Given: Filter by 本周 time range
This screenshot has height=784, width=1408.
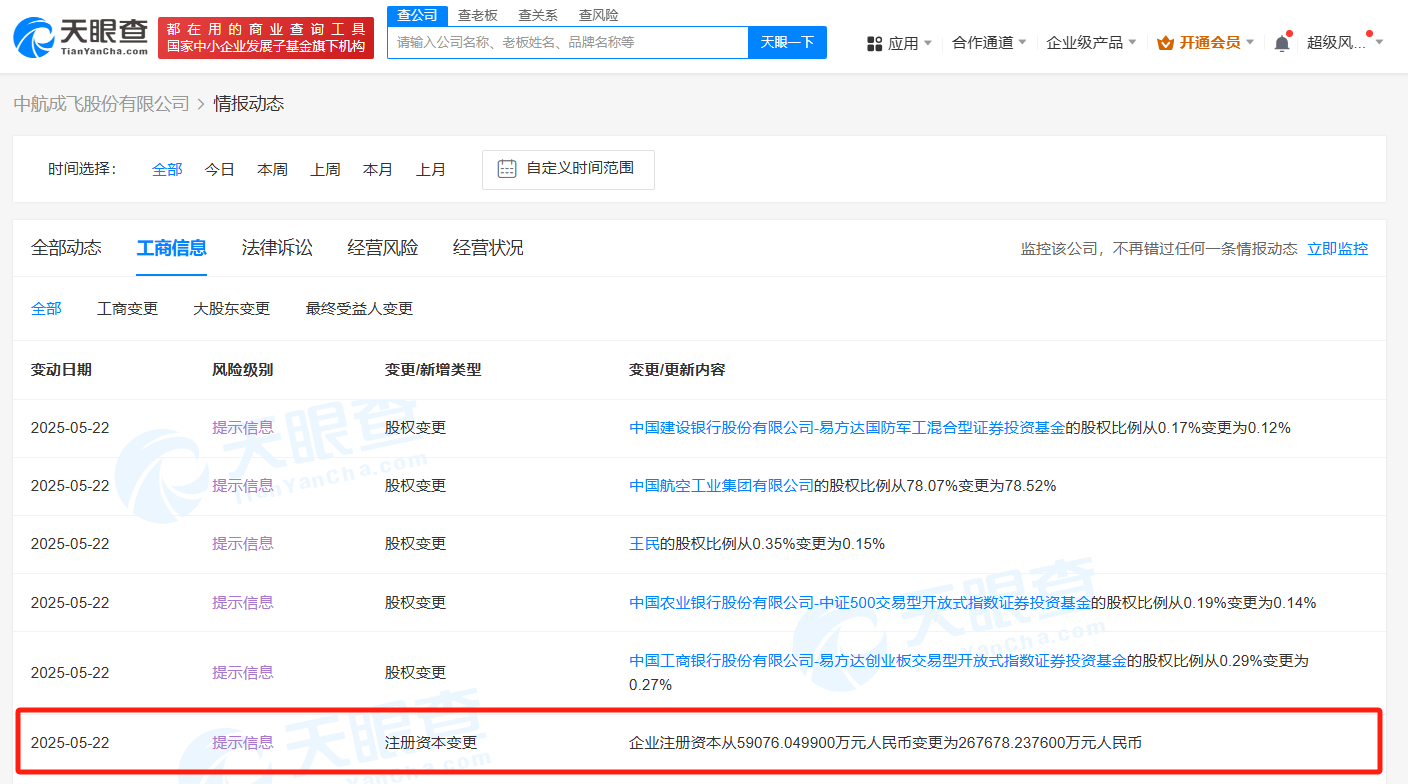Looking at the screenshot, I should coord(272,170).
